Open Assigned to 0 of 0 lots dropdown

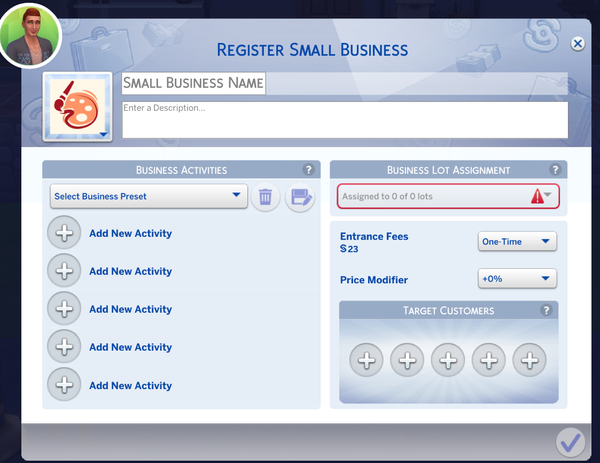pyautogui.click(x=447, y=197)
